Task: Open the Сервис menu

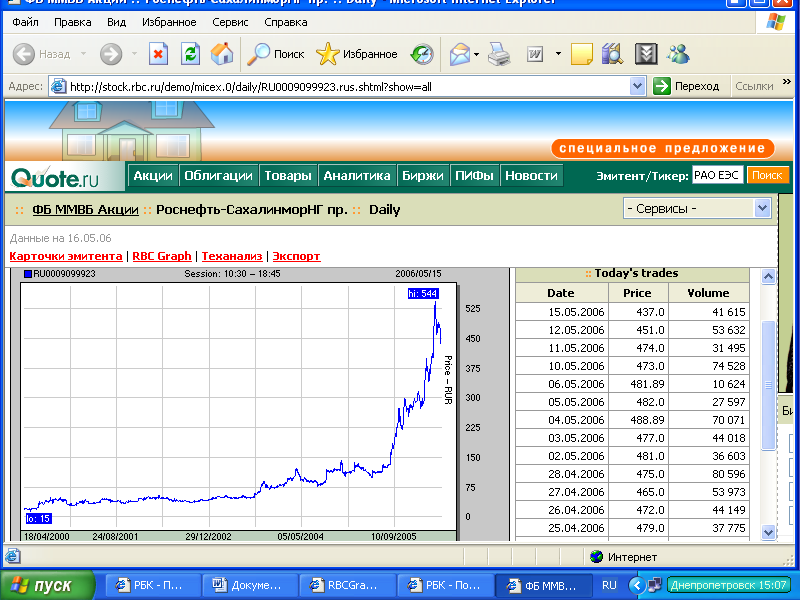Action: pyautogui.click(x=230, y=22)
